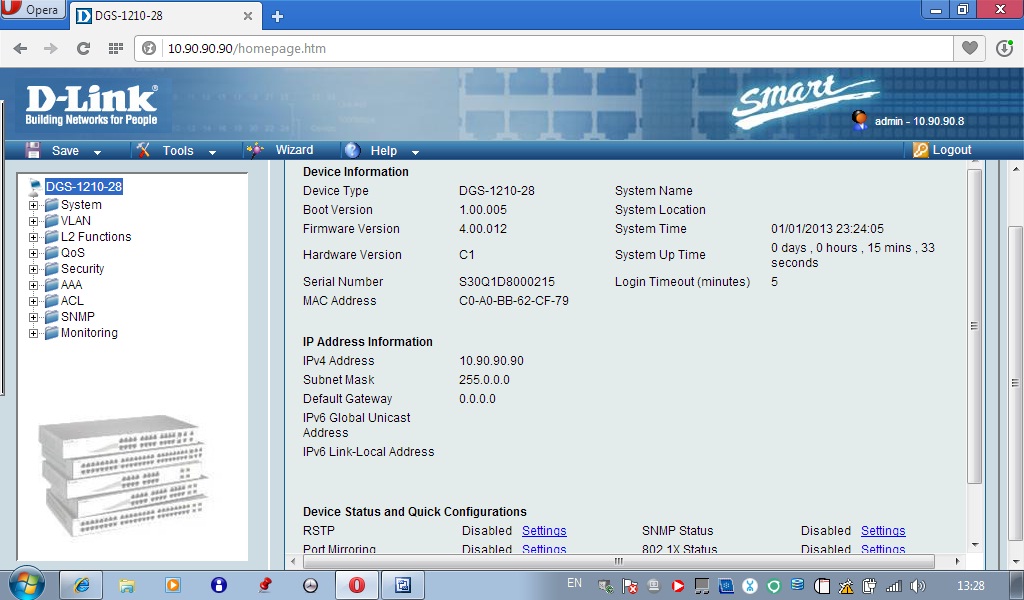Click the Wizard wand icon

(x=255, y=150)
